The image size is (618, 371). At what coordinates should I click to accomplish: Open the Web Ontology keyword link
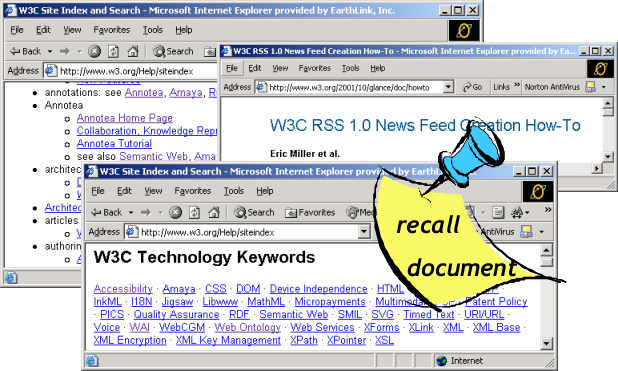[x=247, y=327]
